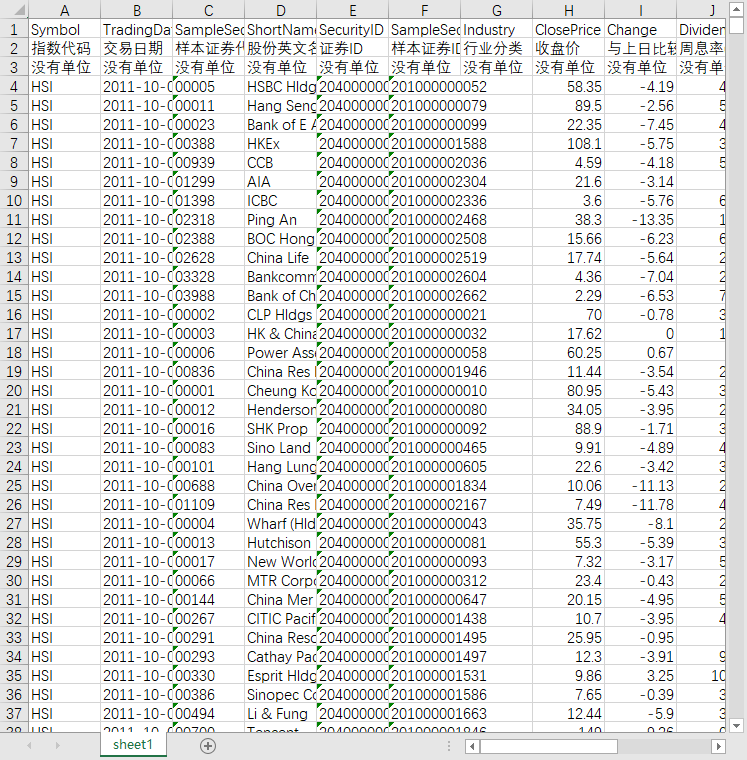Click change value 0.67
This screenshot has height=760, width=747.
click(640, 352)
